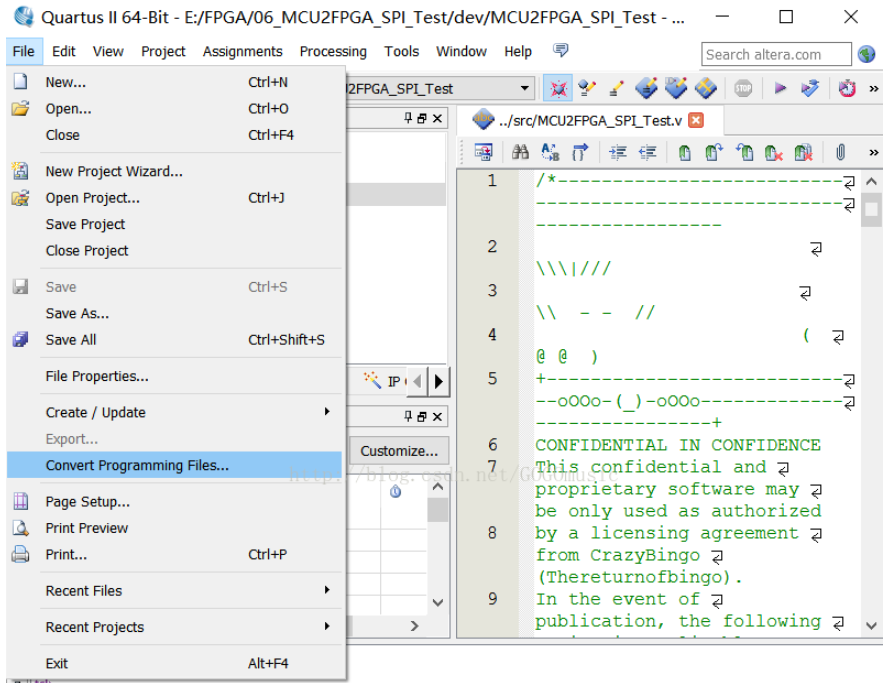
Task: Click the New file icon in File menu
Action: coord(21,82)
